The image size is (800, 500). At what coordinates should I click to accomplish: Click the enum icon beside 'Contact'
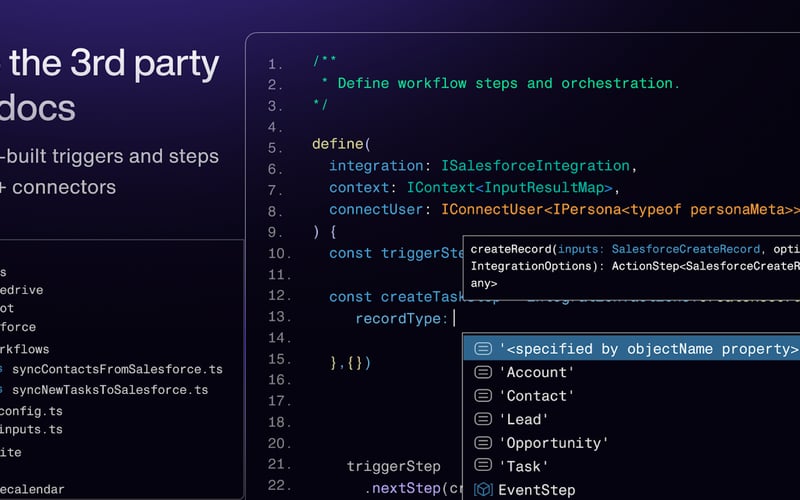[x=483, y=395]
